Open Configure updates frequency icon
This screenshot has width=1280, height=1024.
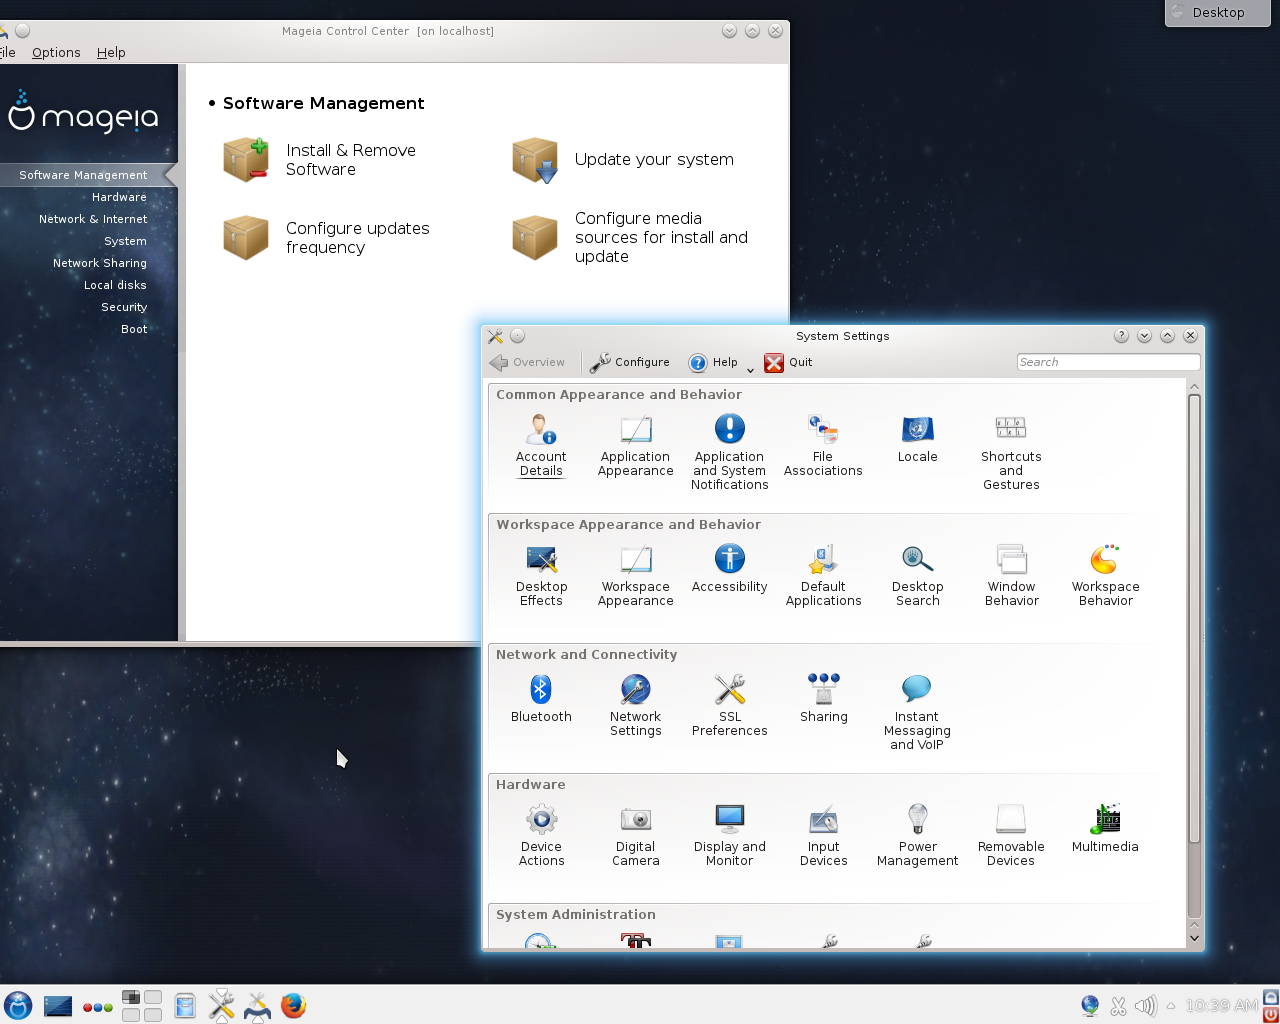[246, 238]
